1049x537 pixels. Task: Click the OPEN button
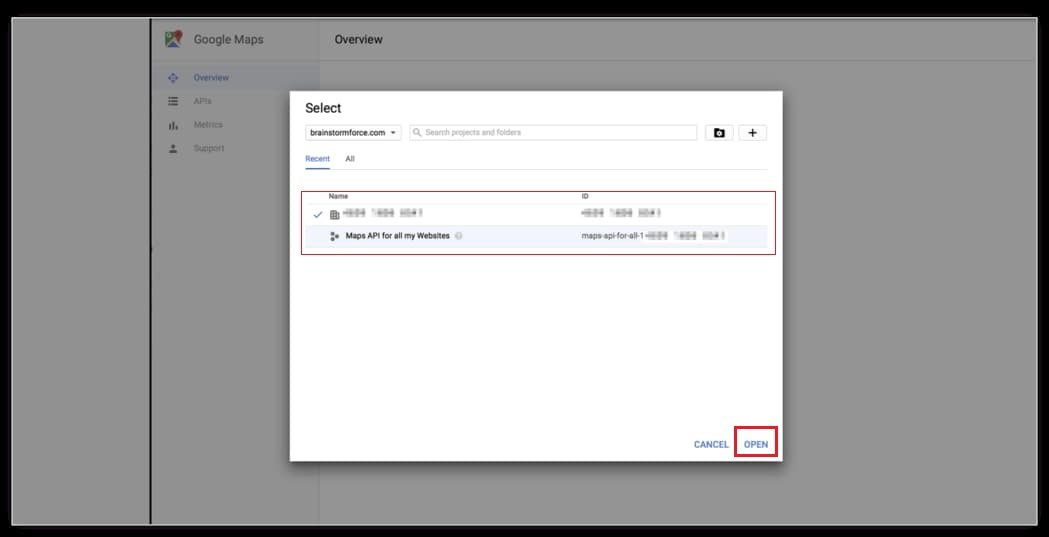tap(756, 445)
